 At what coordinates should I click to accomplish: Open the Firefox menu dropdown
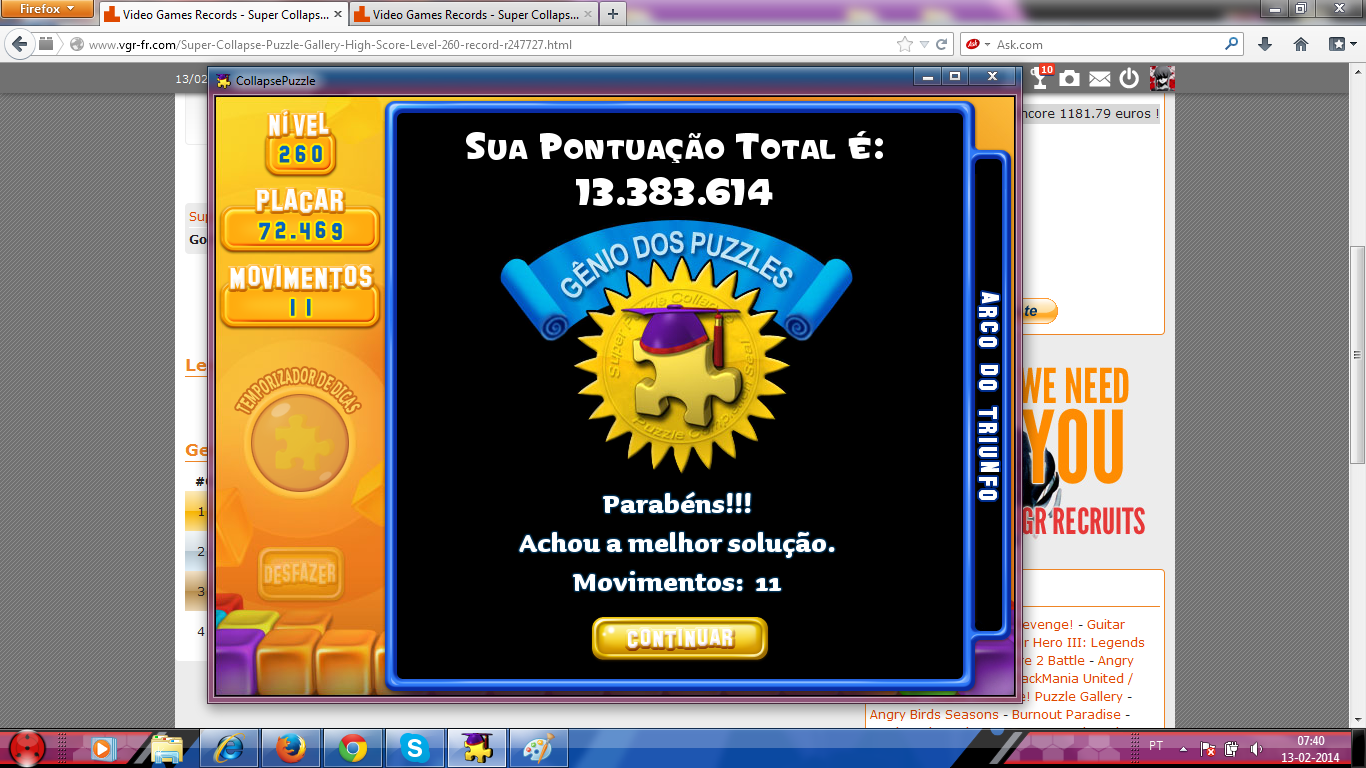(50, 9)
